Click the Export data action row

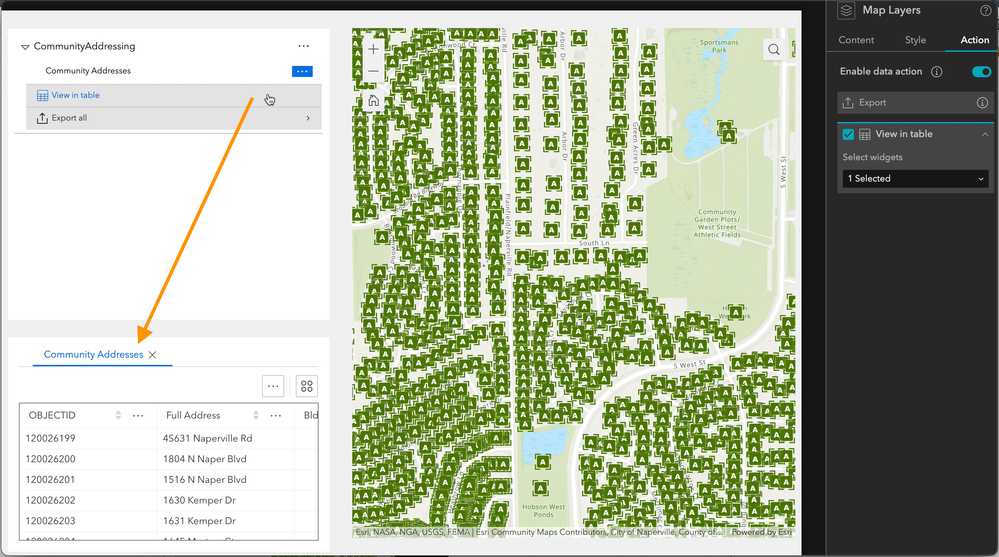[915, 103]
